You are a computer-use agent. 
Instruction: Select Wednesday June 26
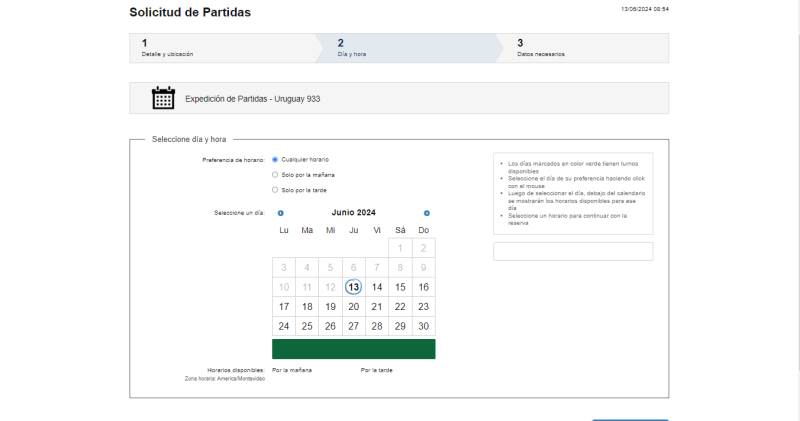pyautogui.click(x=330, y=327)
